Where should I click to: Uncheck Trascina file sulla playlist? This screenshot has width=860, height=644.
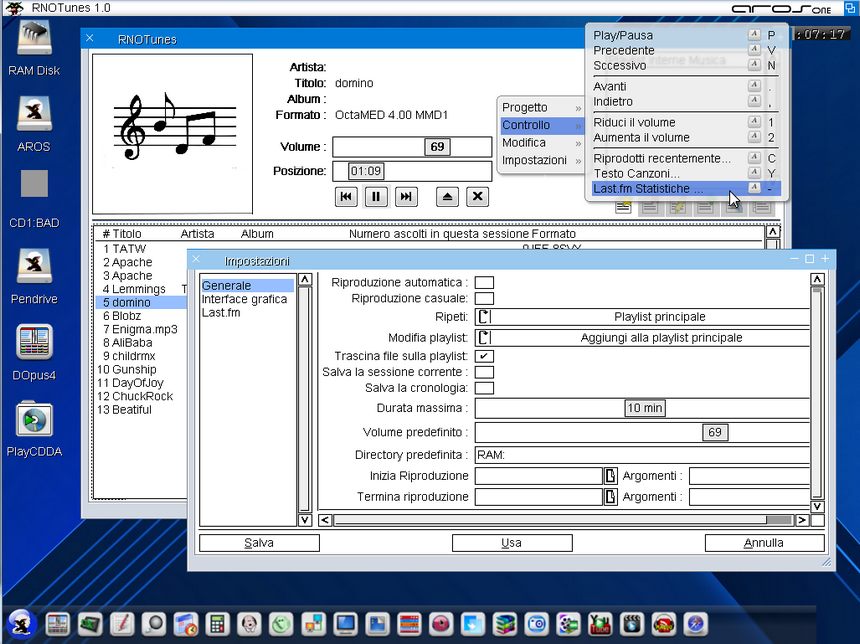click(484, 356)
